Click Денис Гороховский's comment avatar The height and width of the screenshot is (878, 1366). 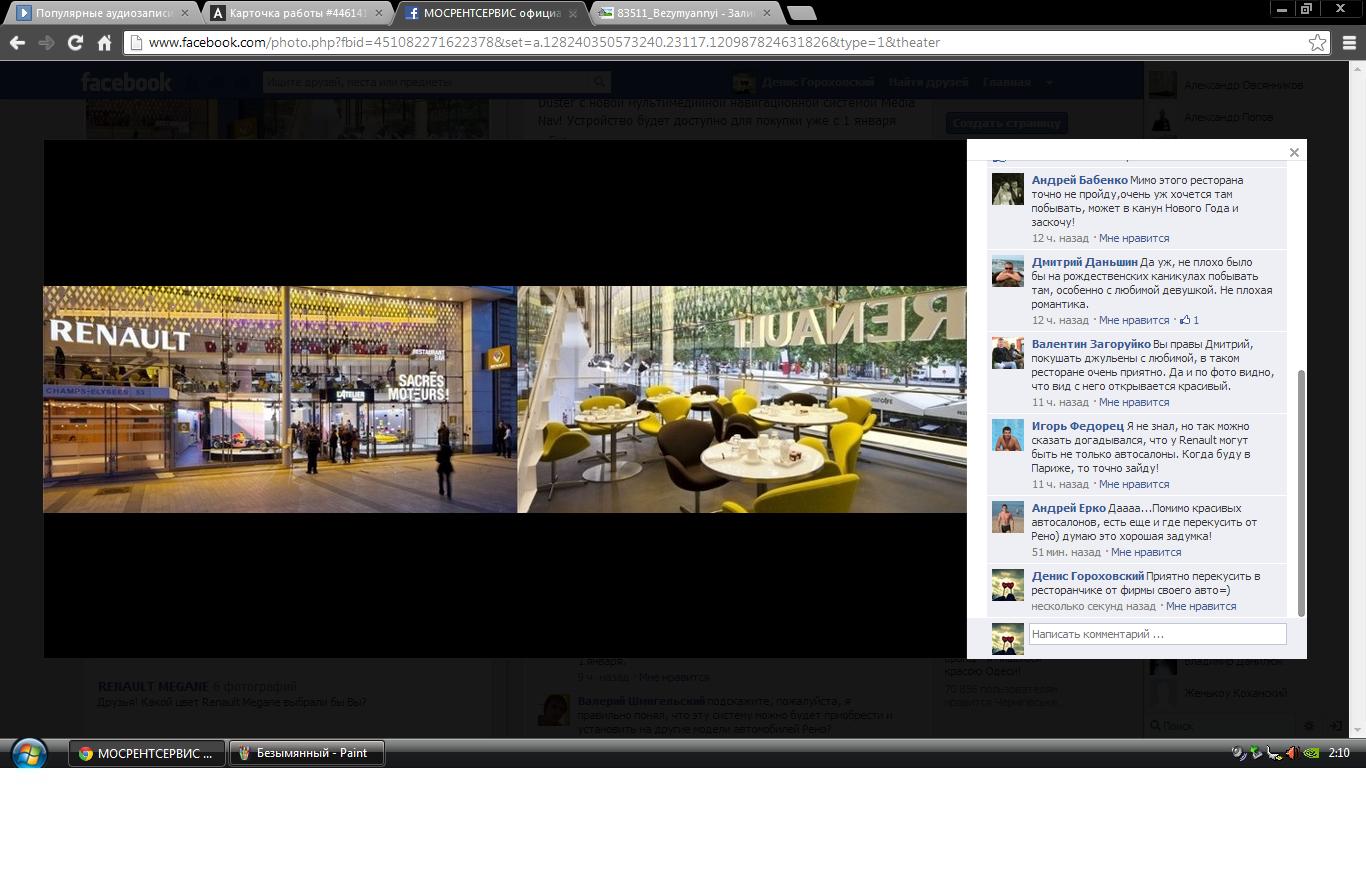[1007, 585]
